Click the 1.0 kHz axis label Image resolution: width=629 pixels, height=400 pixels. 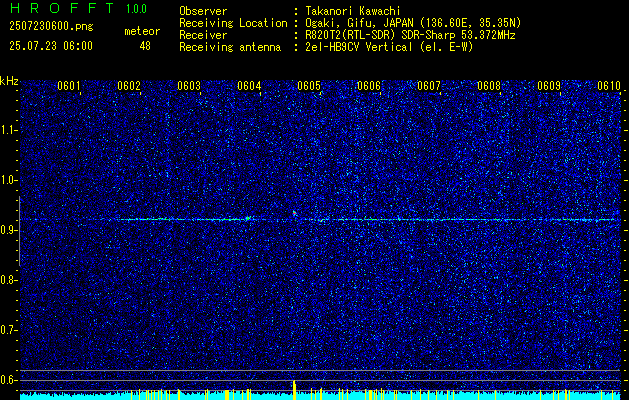pyautogui.click(x=8, y=180)
